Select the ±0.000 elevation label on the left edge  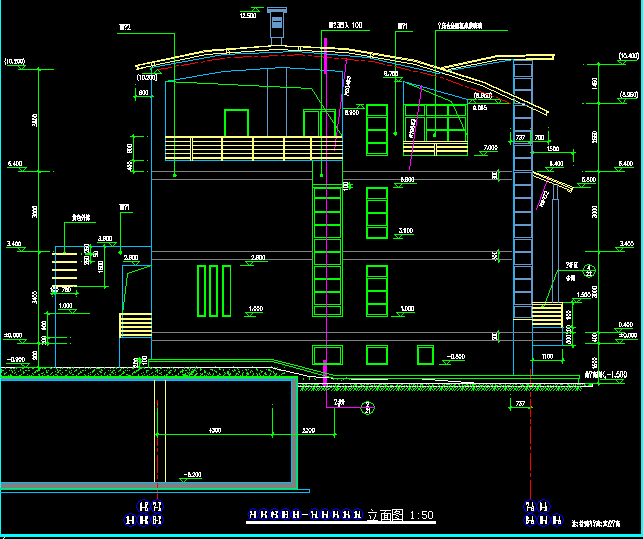click(14, 335)
